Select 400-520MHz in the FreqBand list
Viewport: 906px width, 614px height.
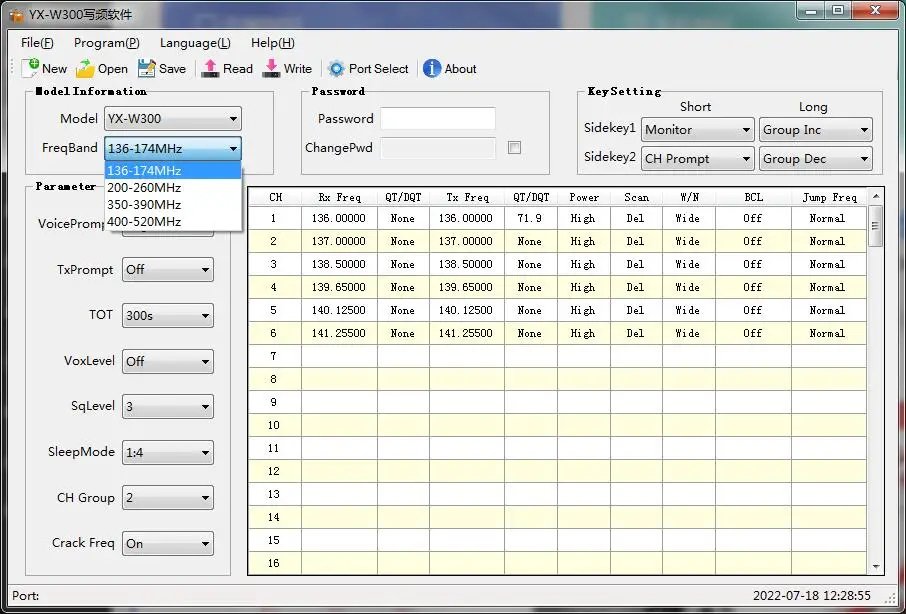(x=144, y=221)
